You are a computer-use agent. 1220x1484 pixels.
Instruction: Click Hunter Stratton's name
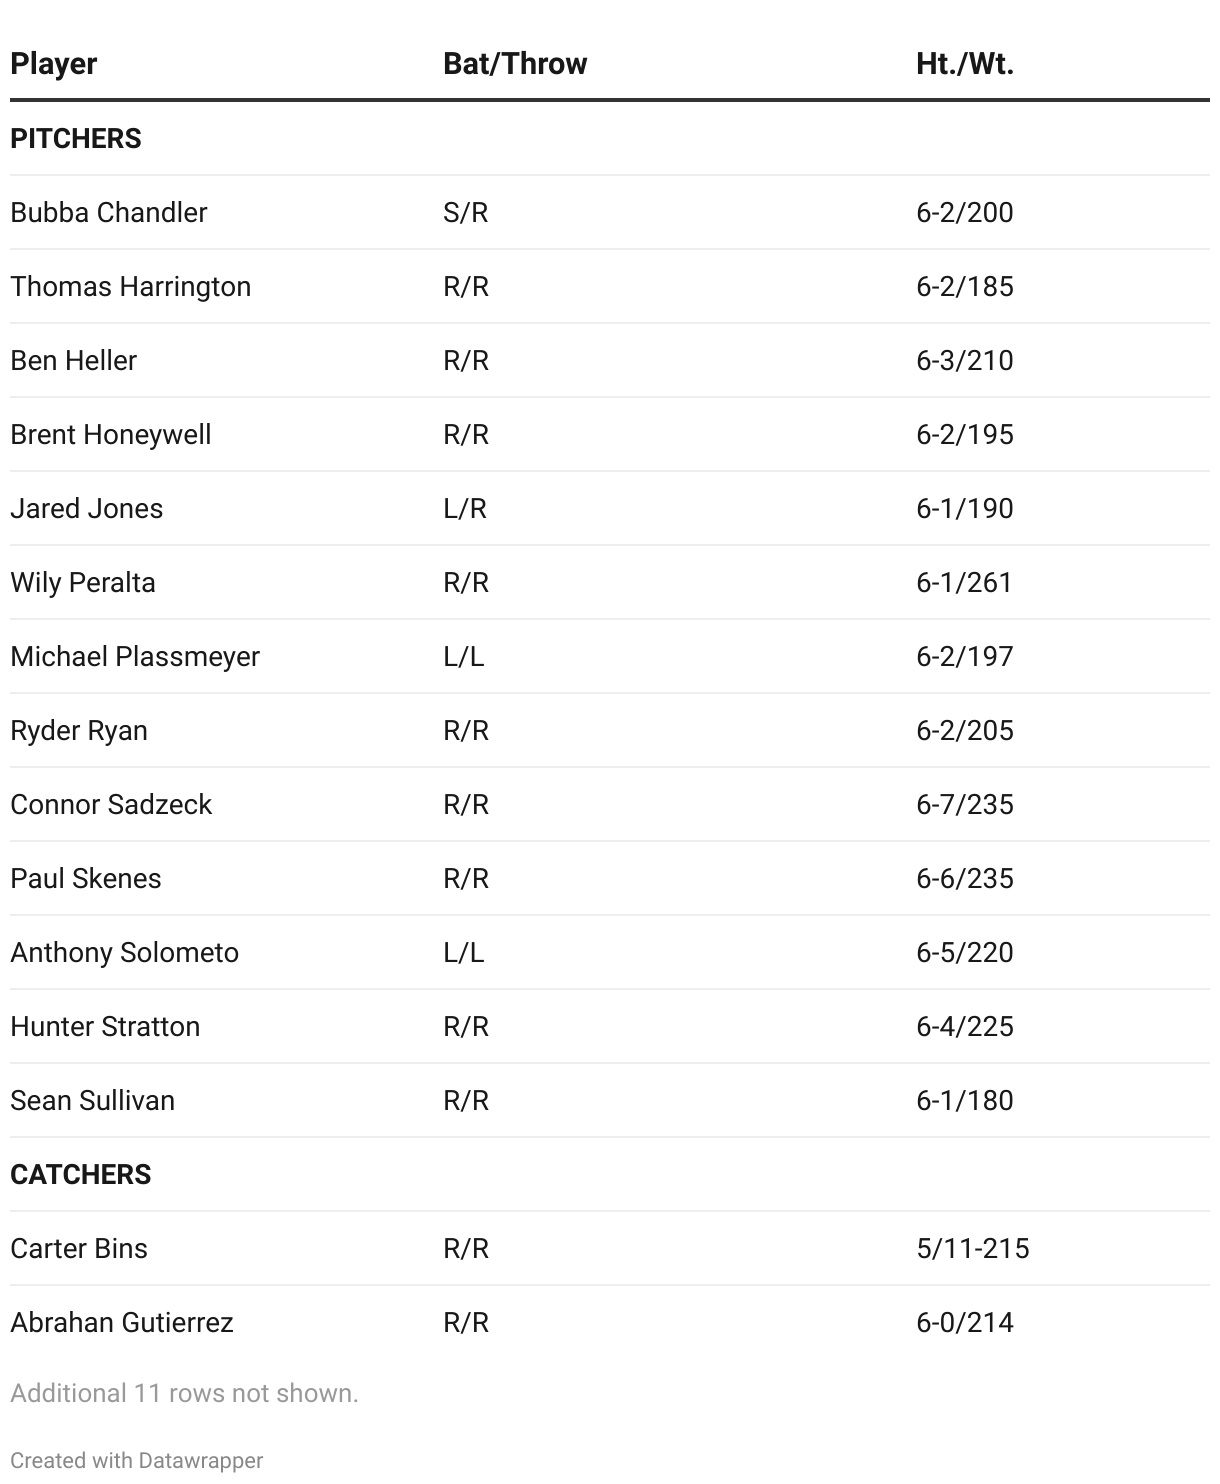[105, 1026]
